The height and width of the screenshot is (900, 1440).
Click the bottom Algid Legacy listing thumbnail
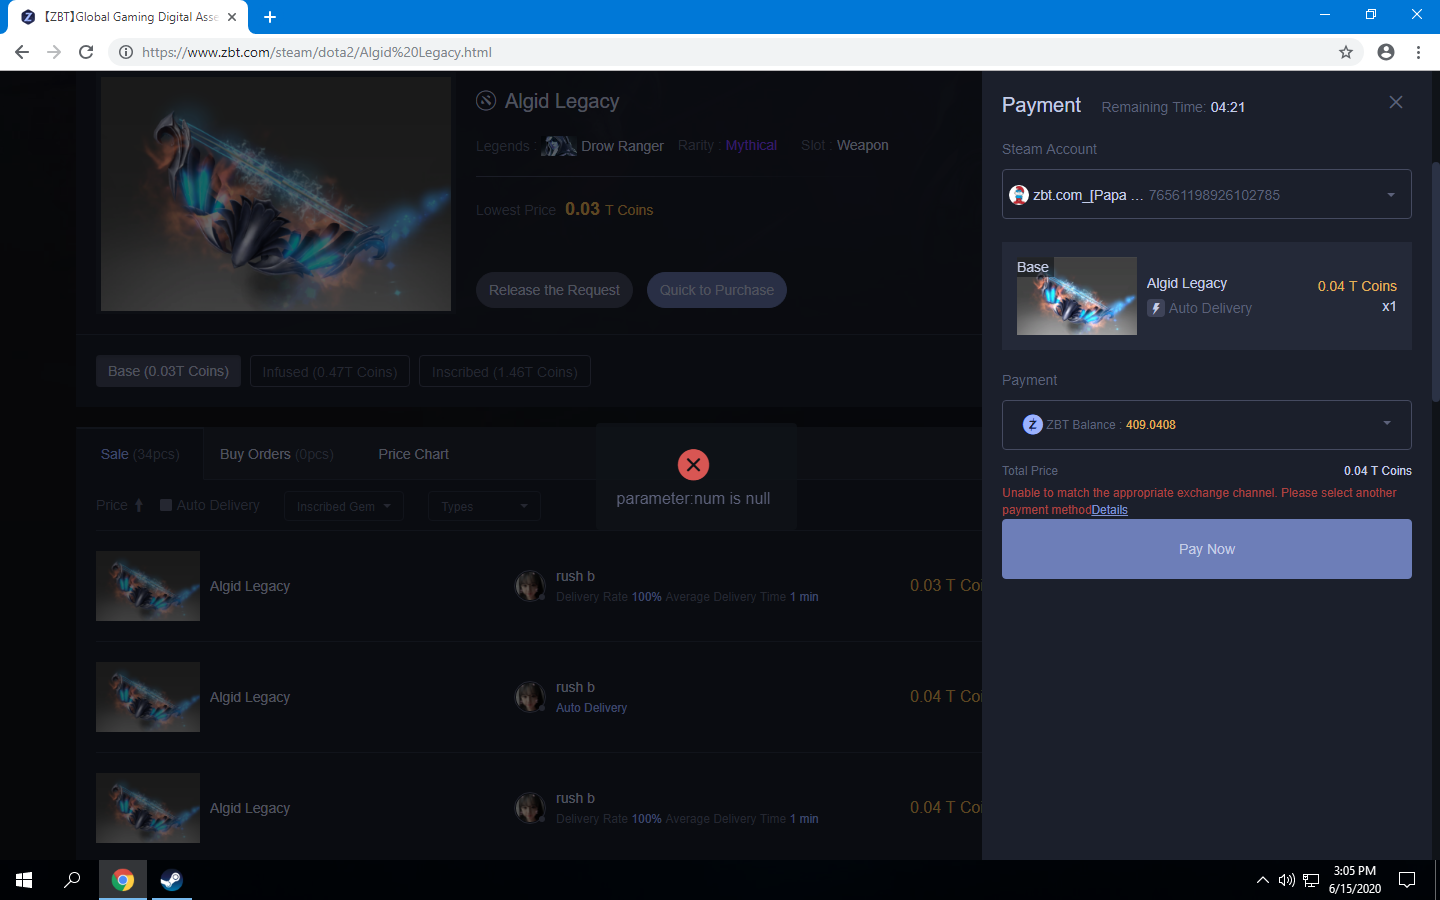click(x=148, y=808)
